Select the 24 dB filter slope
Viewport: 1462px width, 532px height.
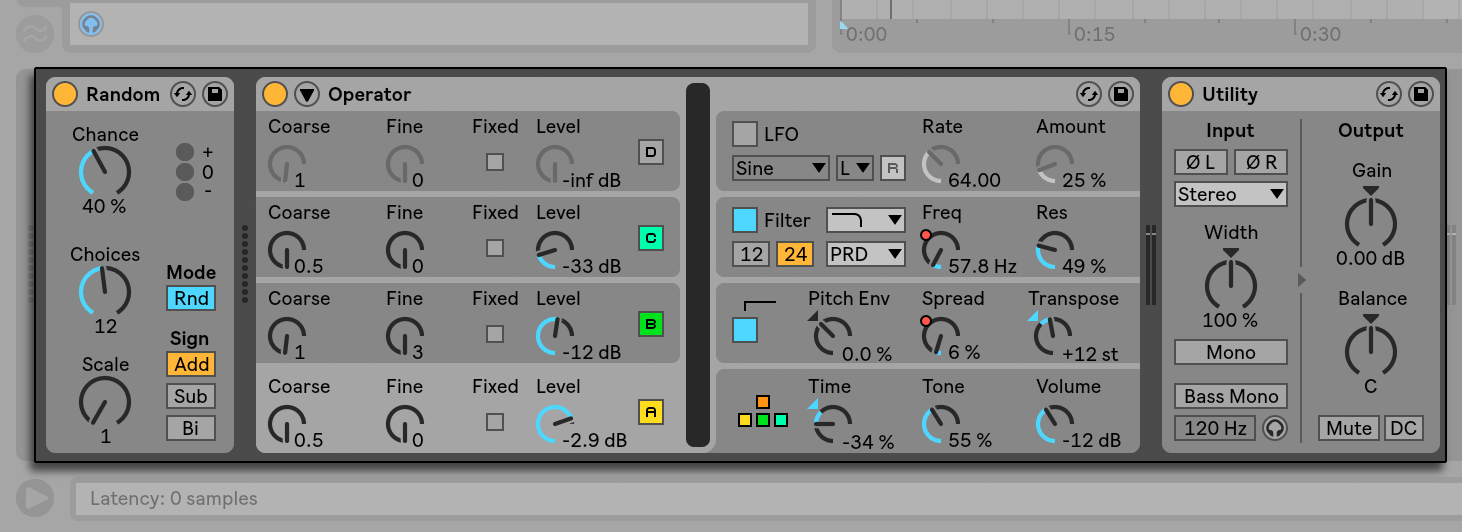click(795, 254)
